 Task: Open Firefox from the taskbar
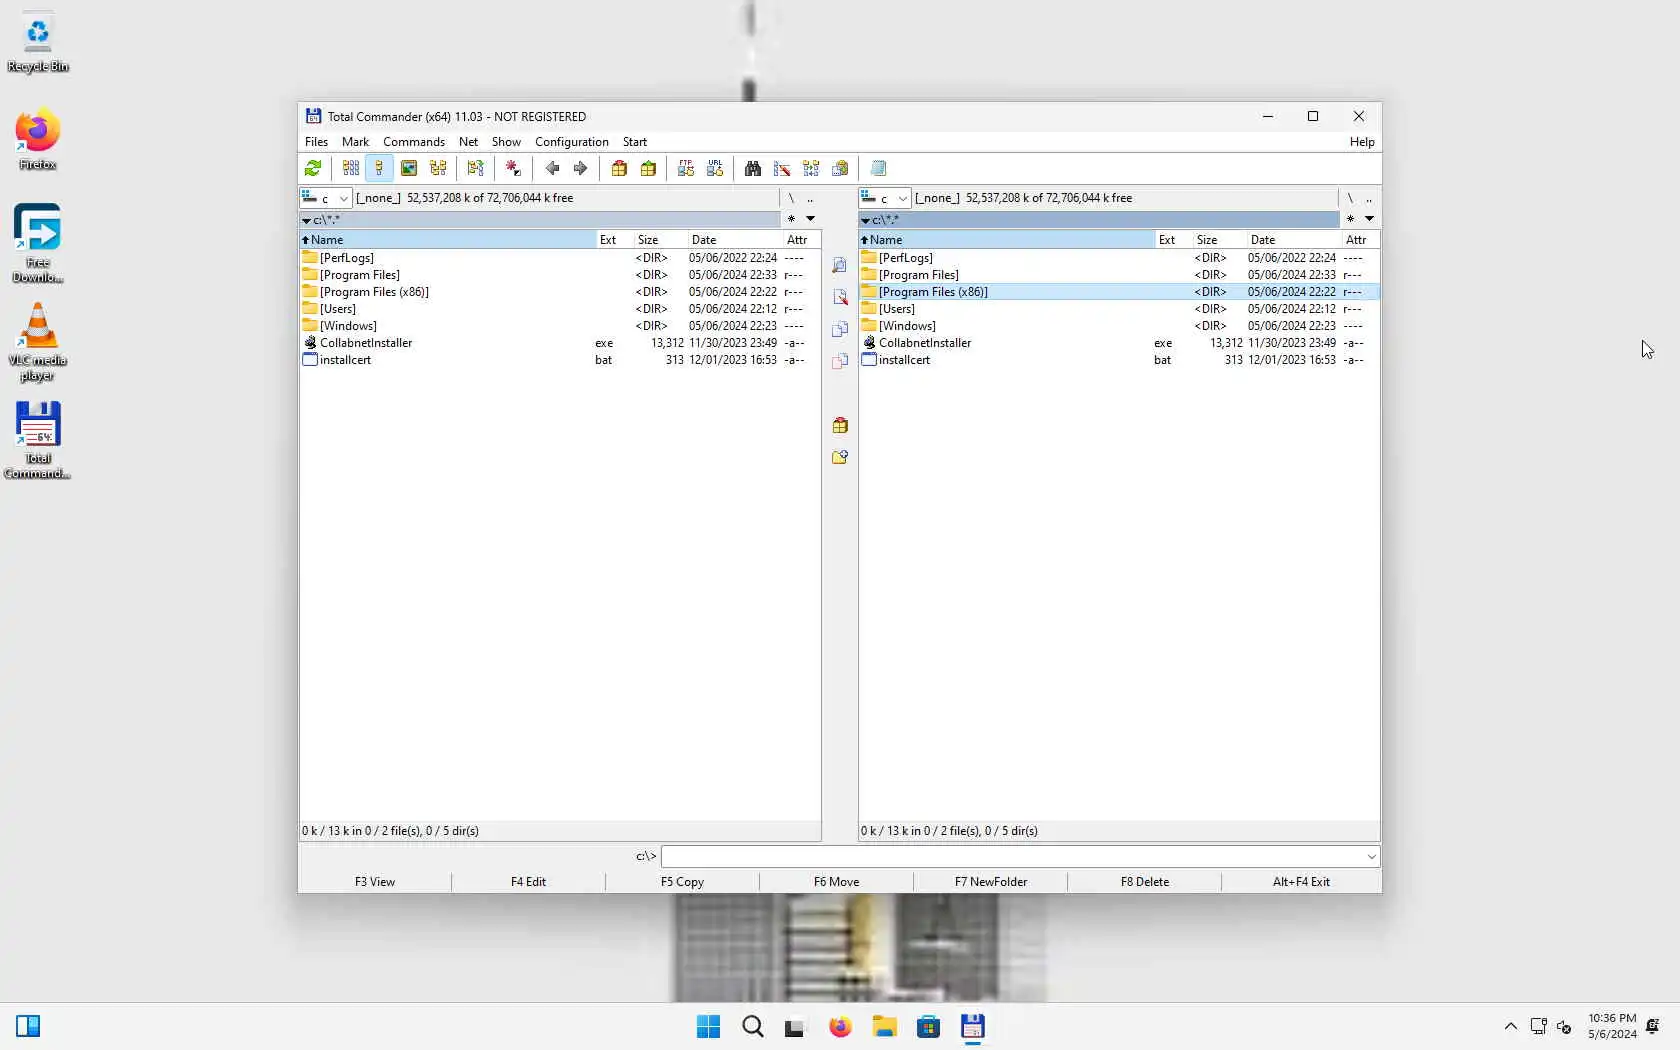click(x=840, y=1027)
